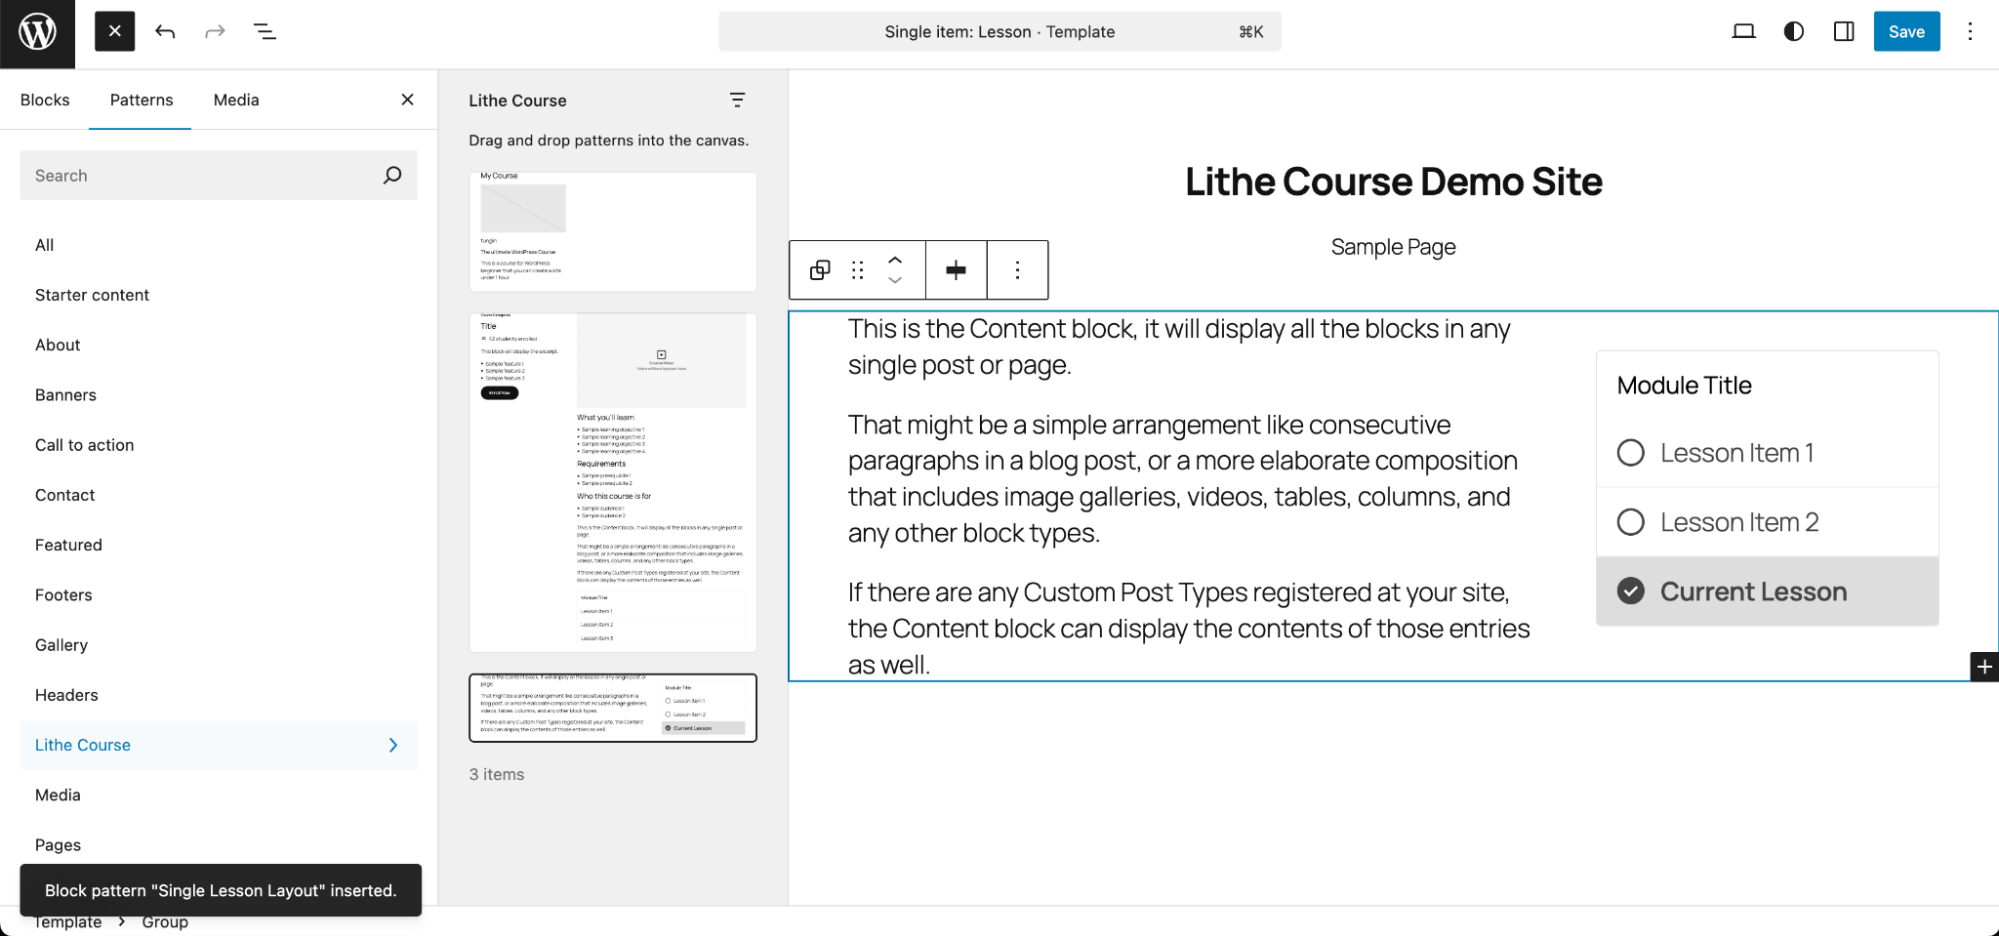Image resolution: width=1999 pixels, height=937 pixels.
Task: Undo the last change
Action: coord(165,31)
